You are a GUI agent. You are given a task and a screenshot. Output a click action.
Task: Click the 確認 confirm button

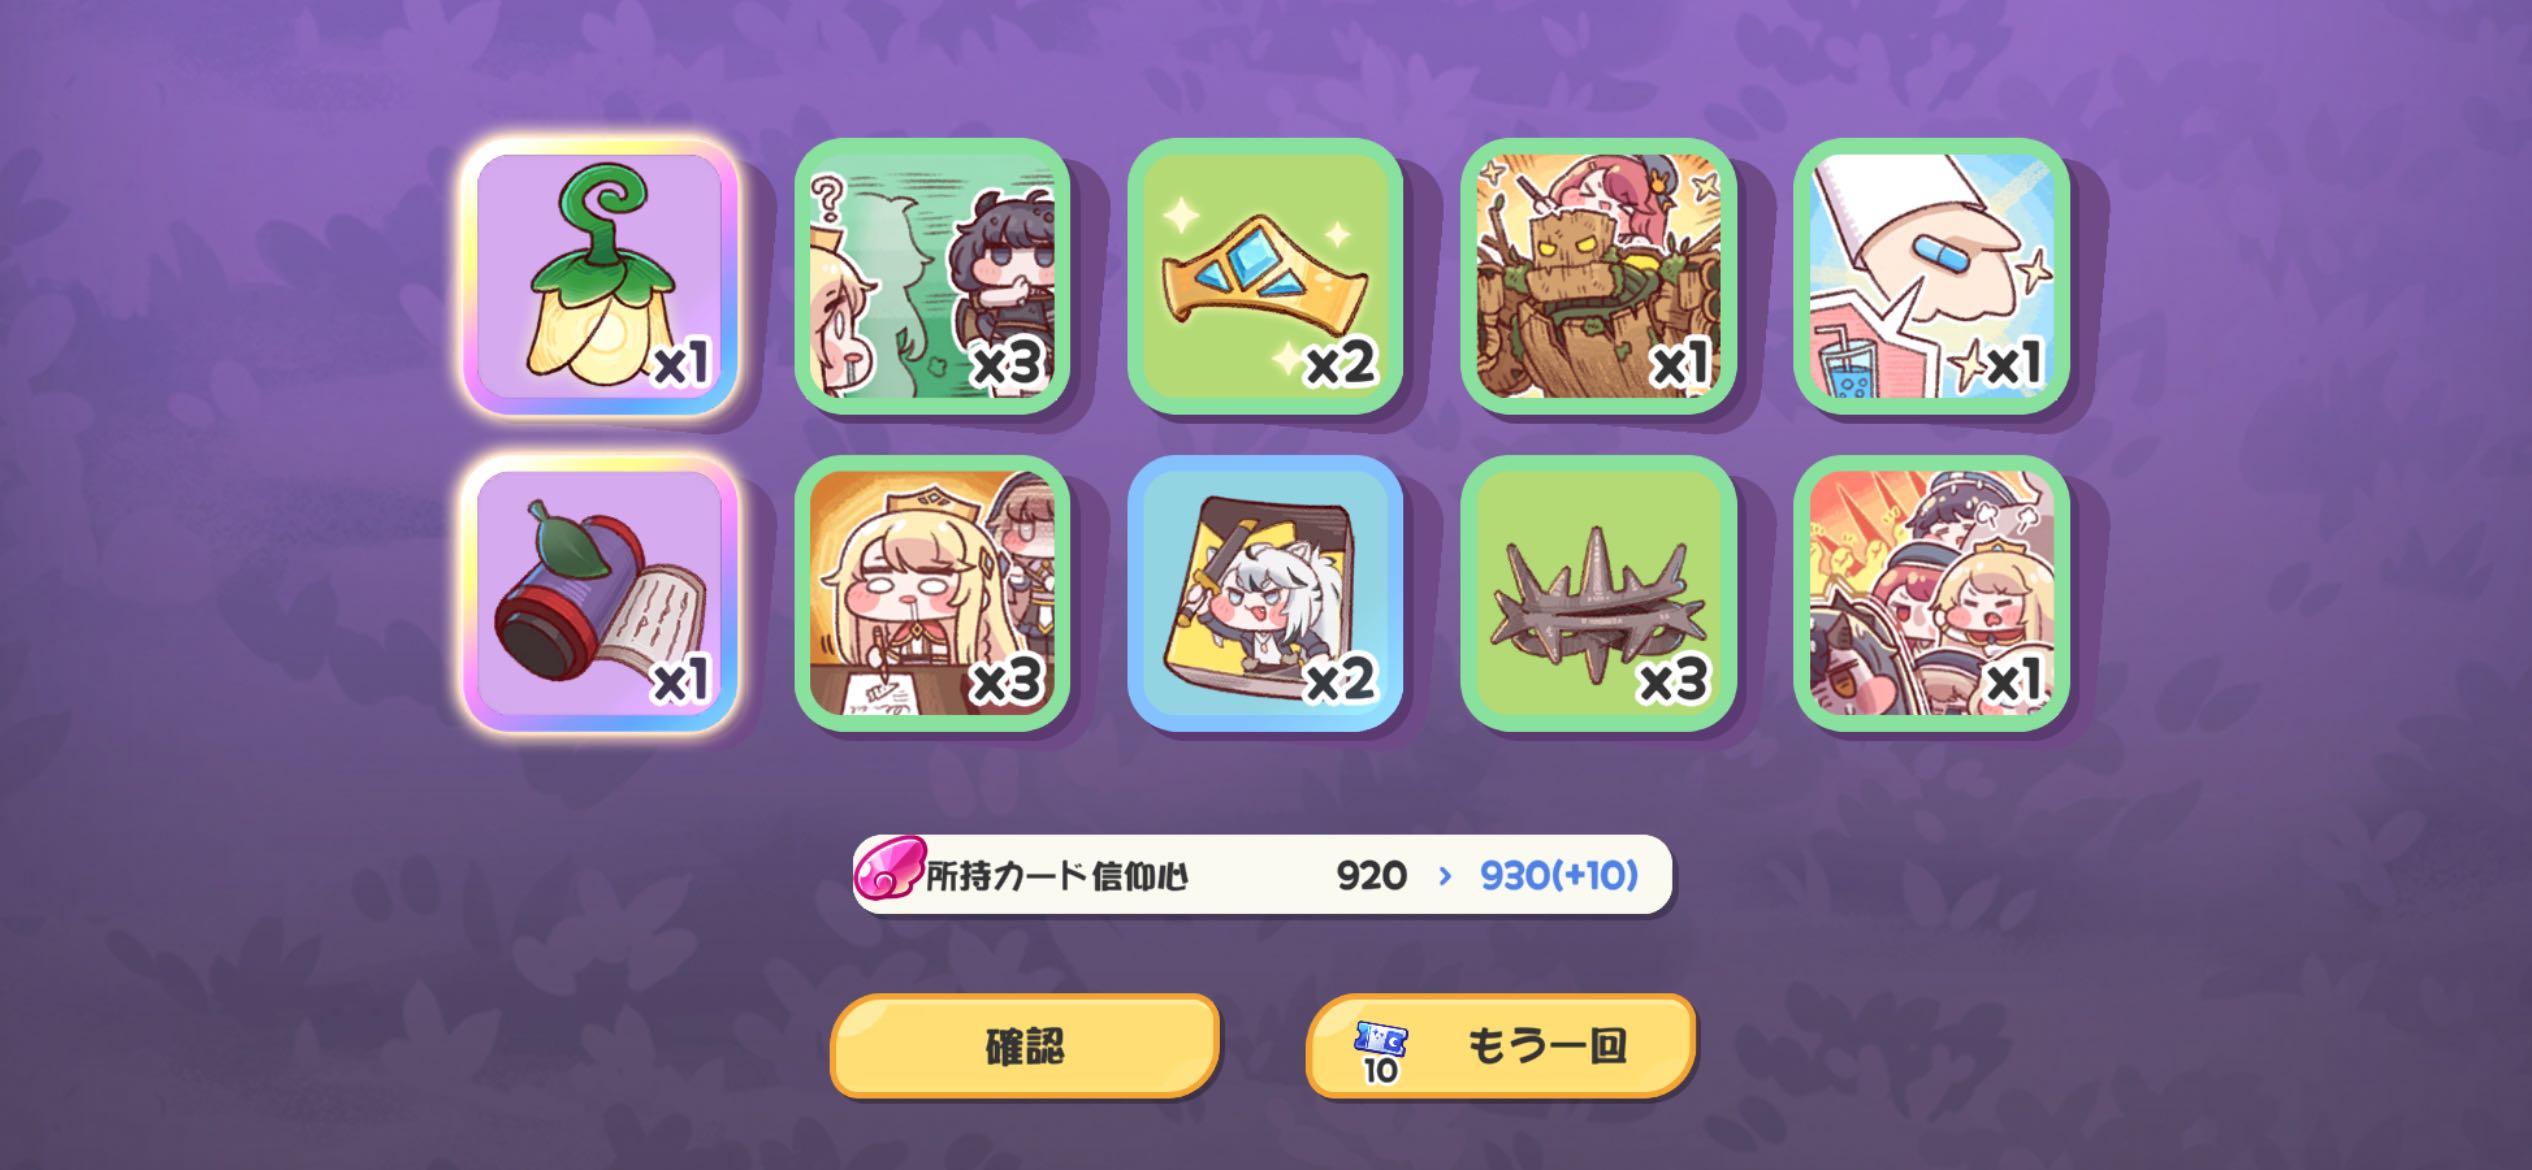[1025, 1046]
